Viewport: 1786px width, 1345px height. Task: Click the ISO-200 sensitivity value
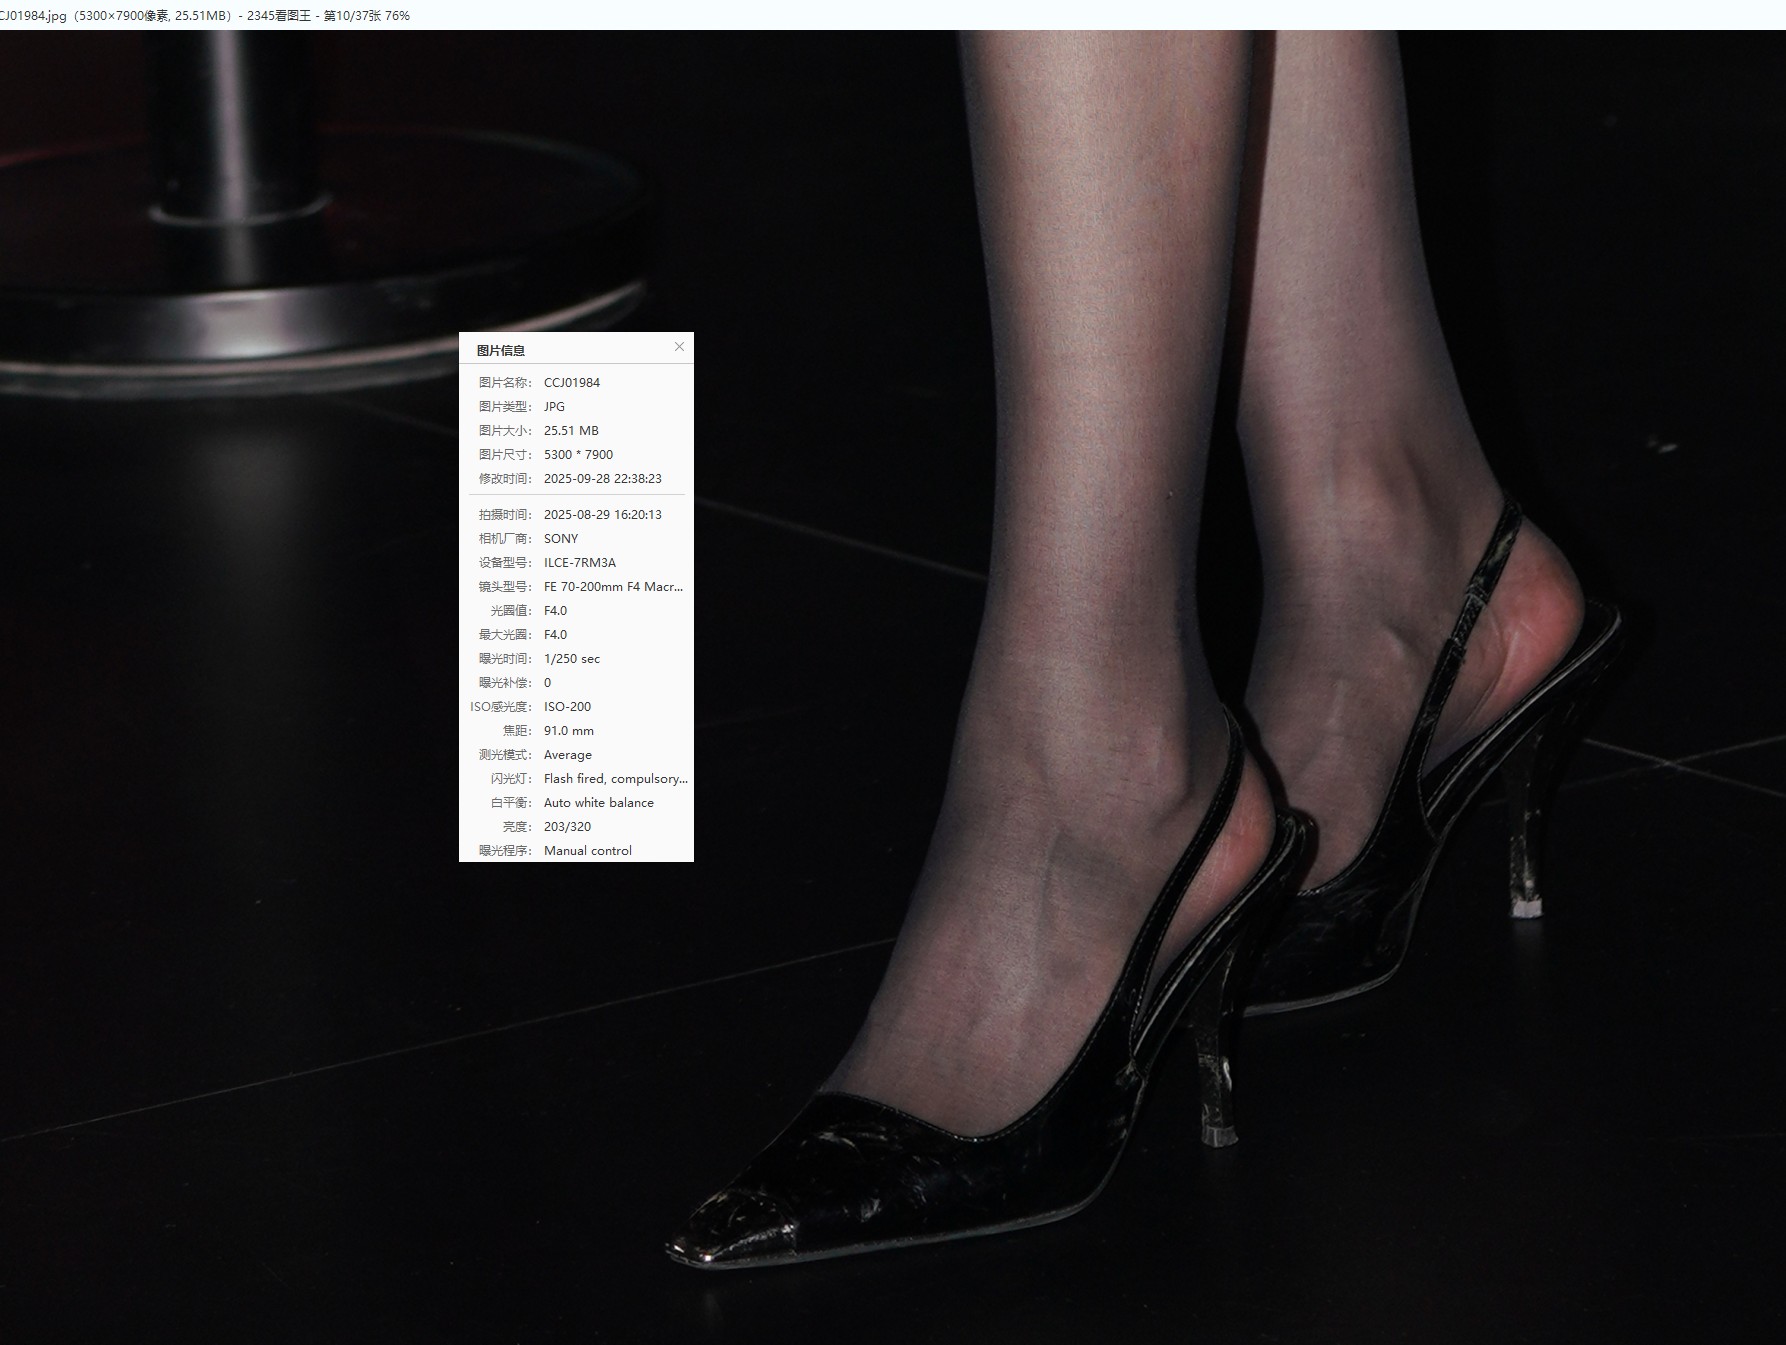567,707
